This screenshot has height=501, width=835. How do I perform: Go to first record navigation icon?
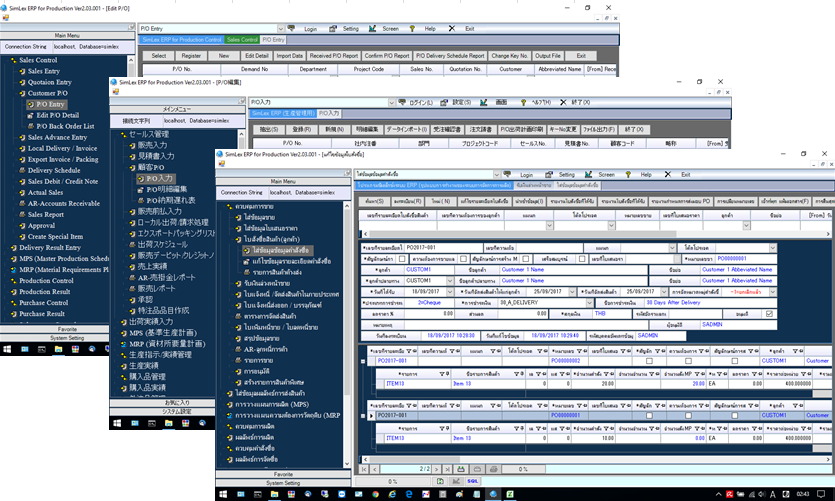coord(364,469)
